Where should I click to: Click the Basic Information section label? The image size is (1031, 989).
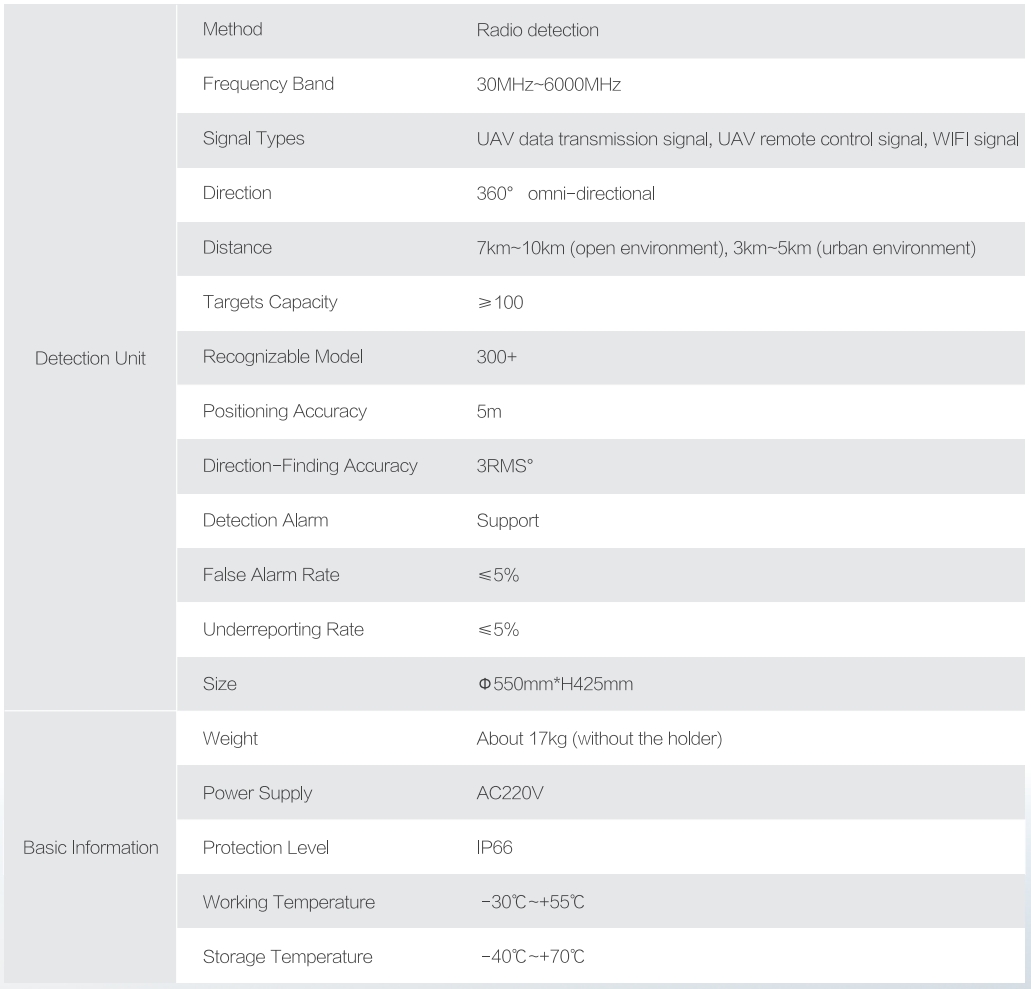90,848
